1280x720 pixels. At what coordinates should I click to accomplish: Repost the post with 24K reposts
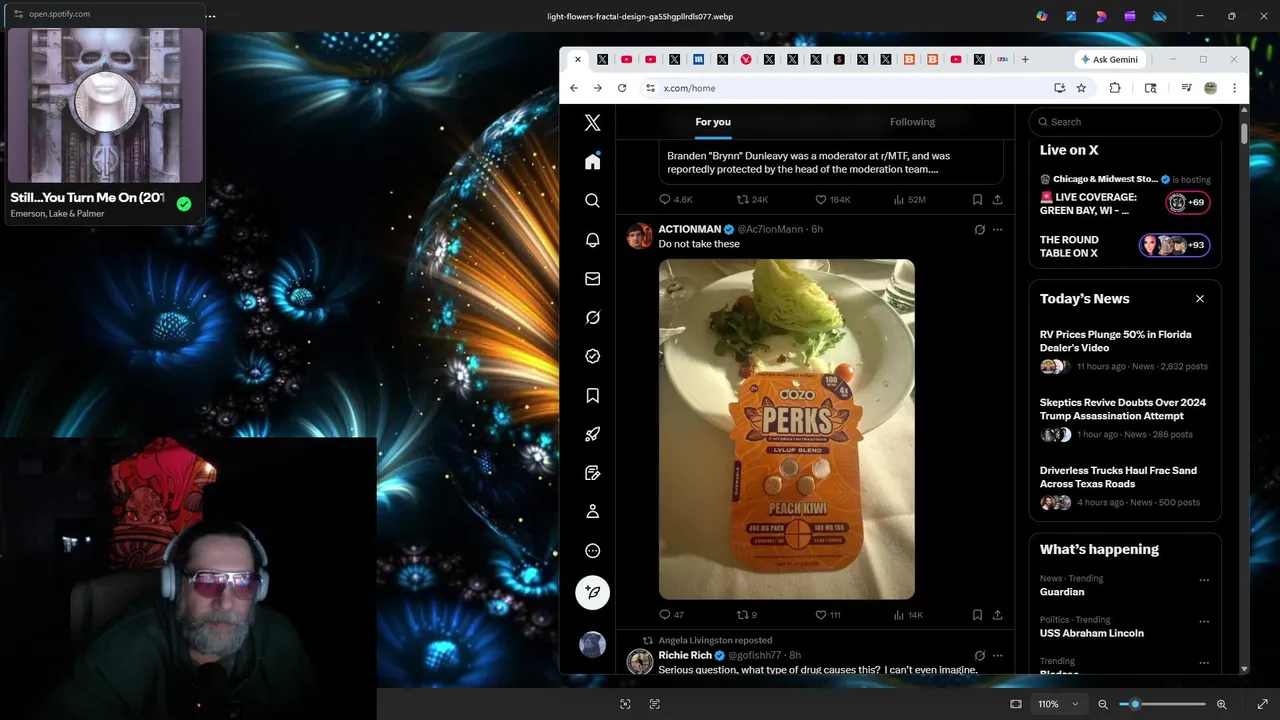coord(752,200)
